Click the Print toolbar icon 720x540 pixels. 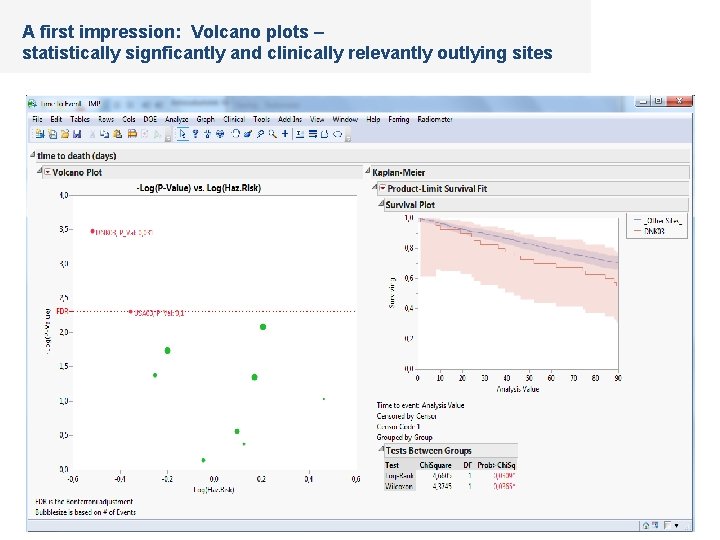(132, 134)
